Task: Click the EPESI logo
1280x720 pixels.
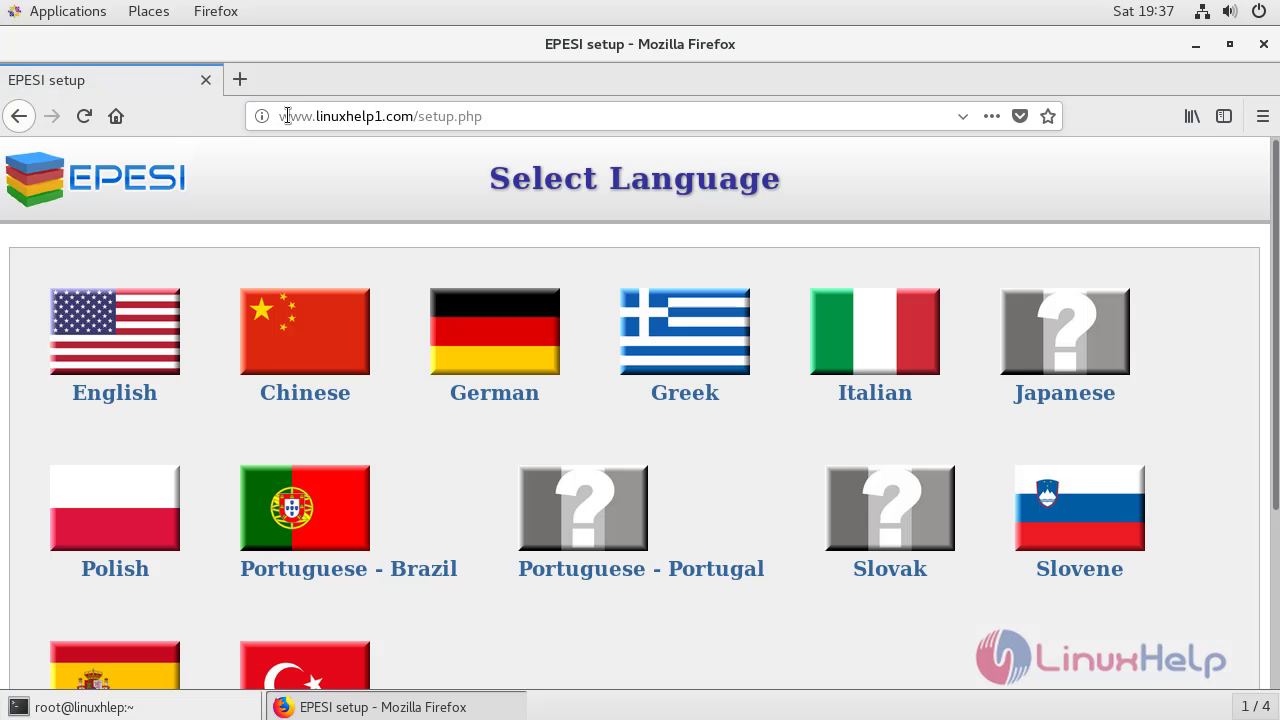Action: click(96, 179)
